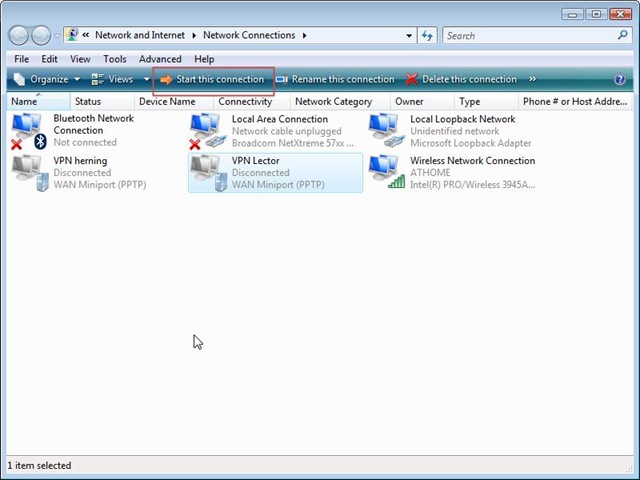This screenshot has width=640, height=480.
Task: Select the Local Area Connection icon
Action: [x=207, y=131]
